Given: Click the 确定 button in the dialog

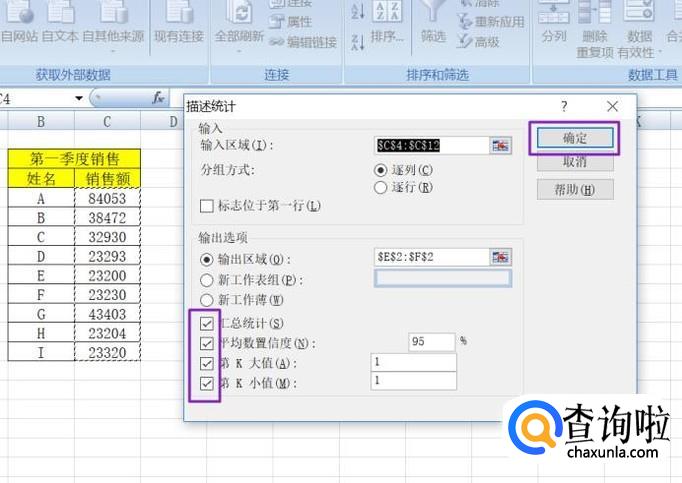Looking at the screenshot, I should click(x=575, y=138).
